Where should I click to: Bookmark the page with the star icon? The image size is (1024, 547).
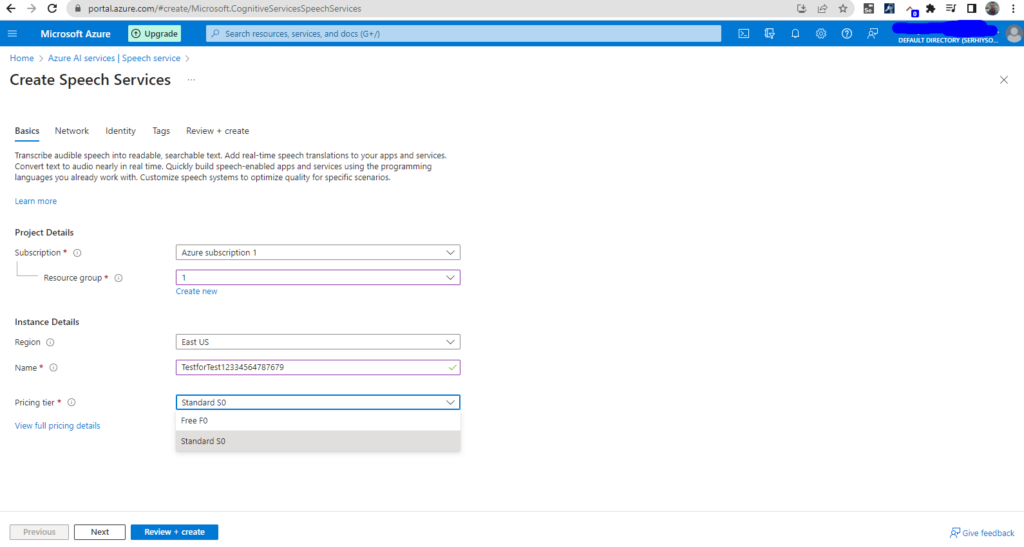tap(843, 8)
